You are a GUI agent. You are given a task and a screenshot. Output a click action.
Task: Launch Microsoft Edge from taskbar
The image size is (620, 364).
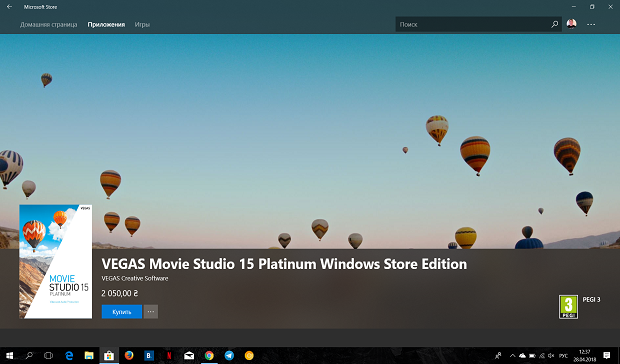(x=69, y=356)
